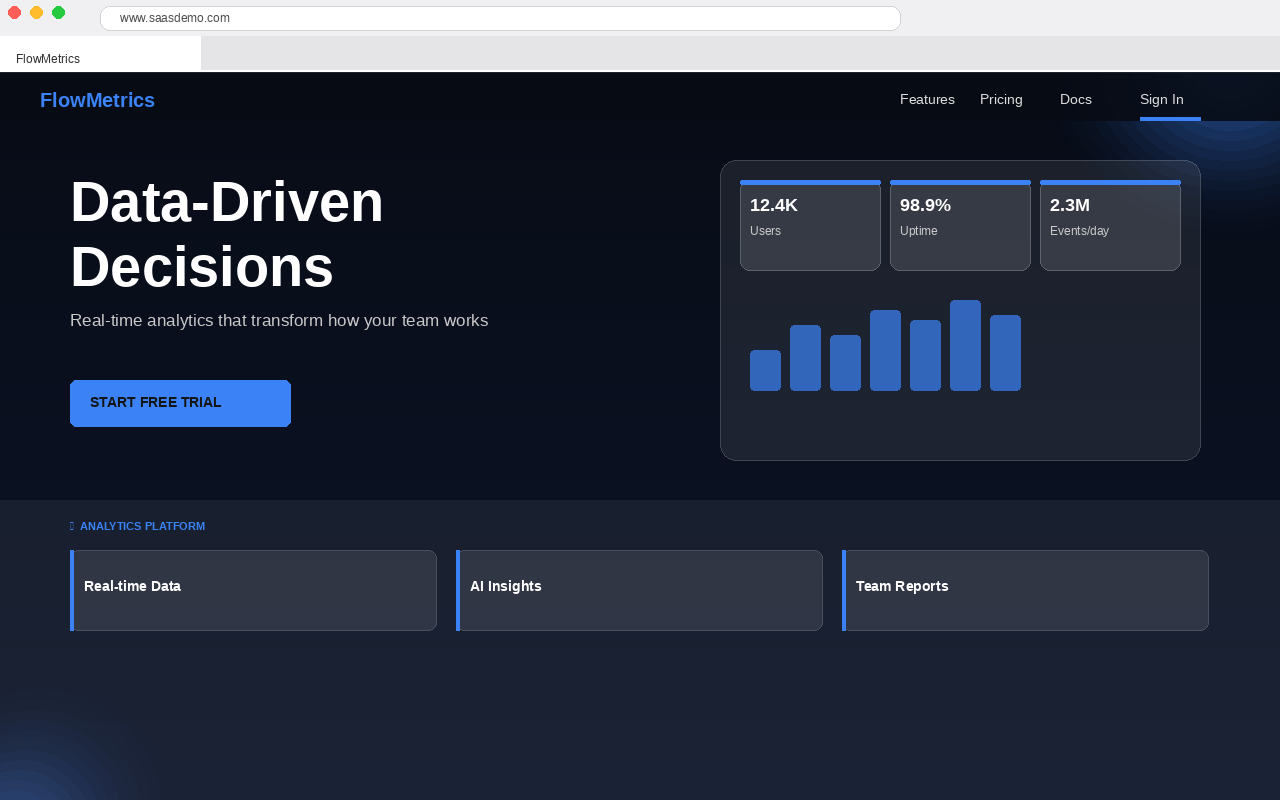
Task: Click the Start Free Trial button
Action: [x=180, y=403]
